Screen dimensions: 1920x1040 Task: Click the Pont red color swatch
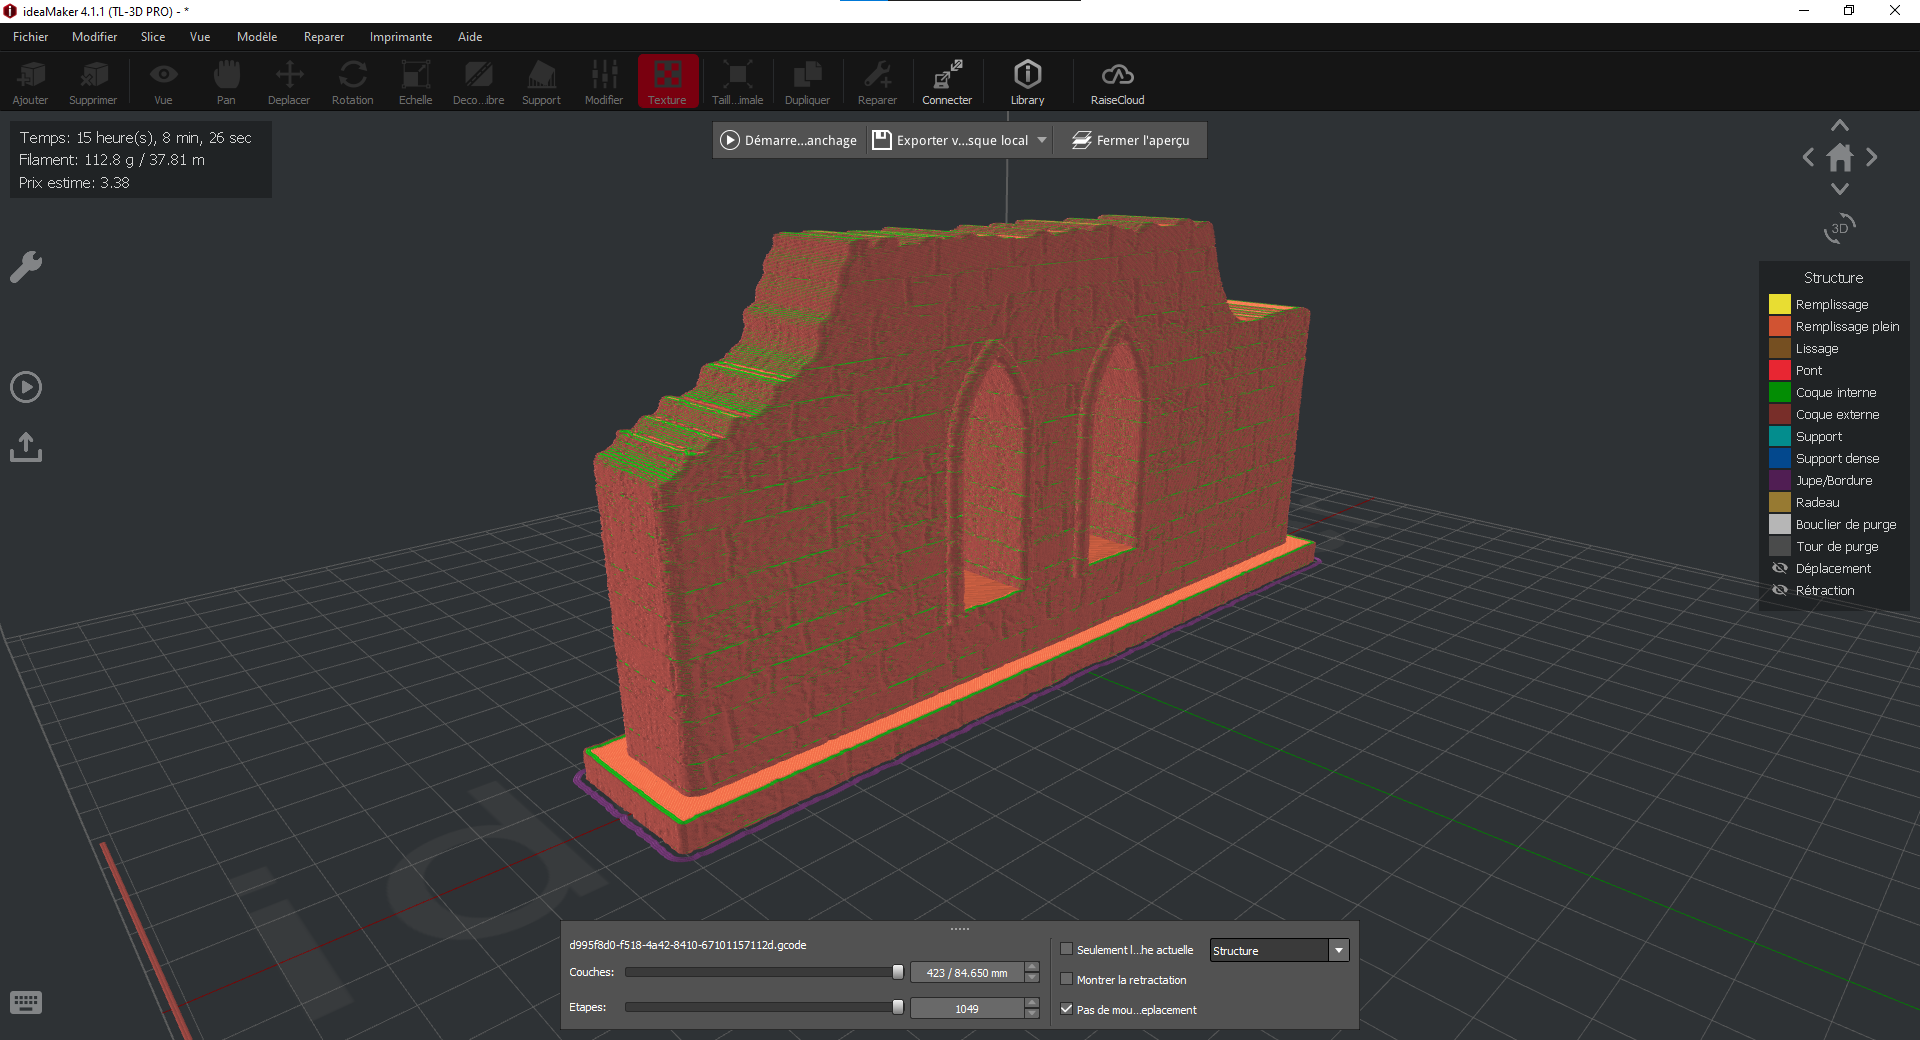1780,370
